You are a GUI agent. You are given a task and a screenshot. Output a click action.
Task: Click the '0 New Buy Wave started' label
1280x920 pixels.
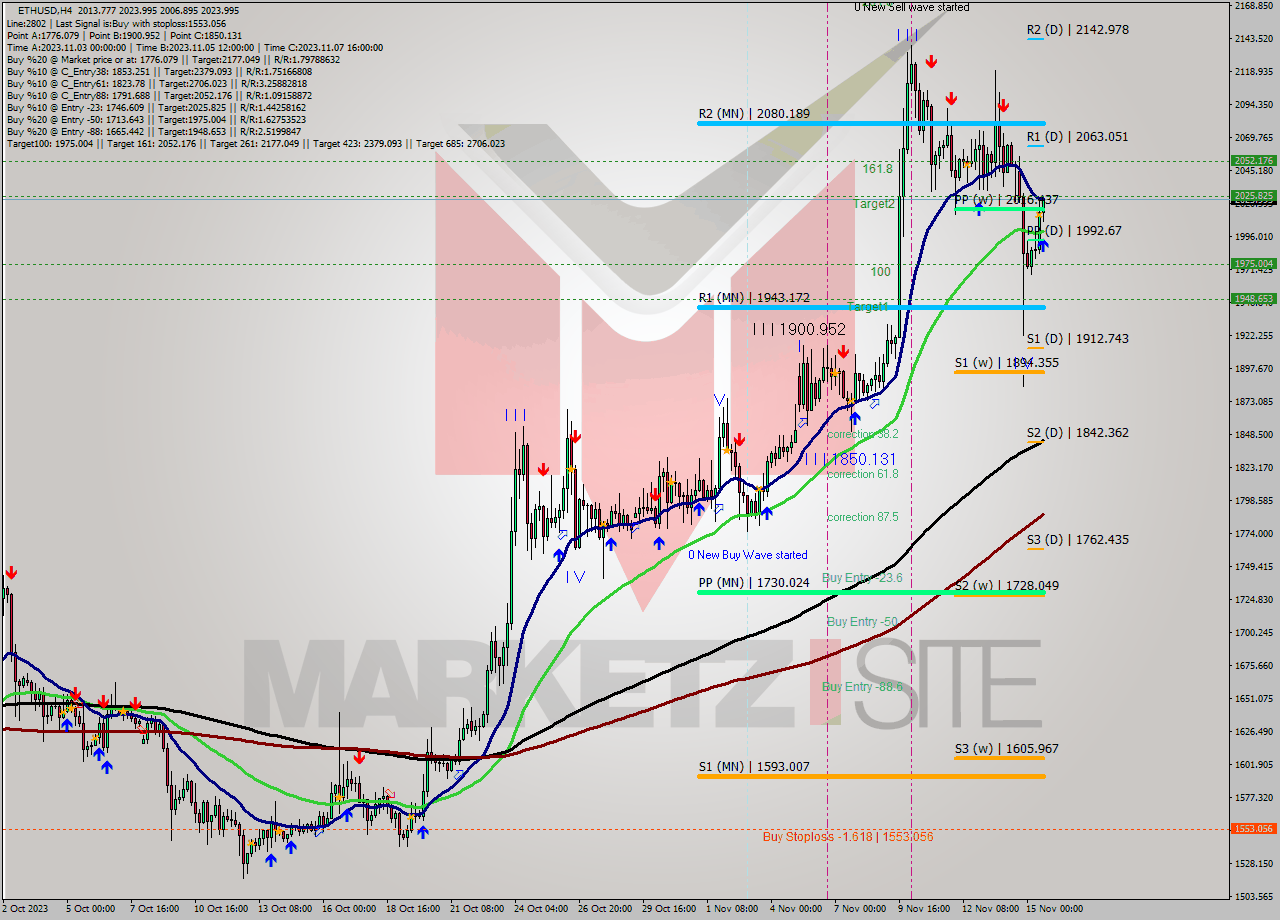pos(748,554)
